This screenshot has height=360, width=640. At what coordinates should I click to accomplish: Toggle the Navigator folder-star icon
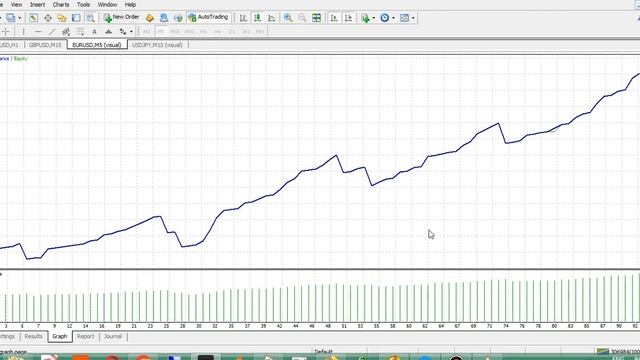62,18
